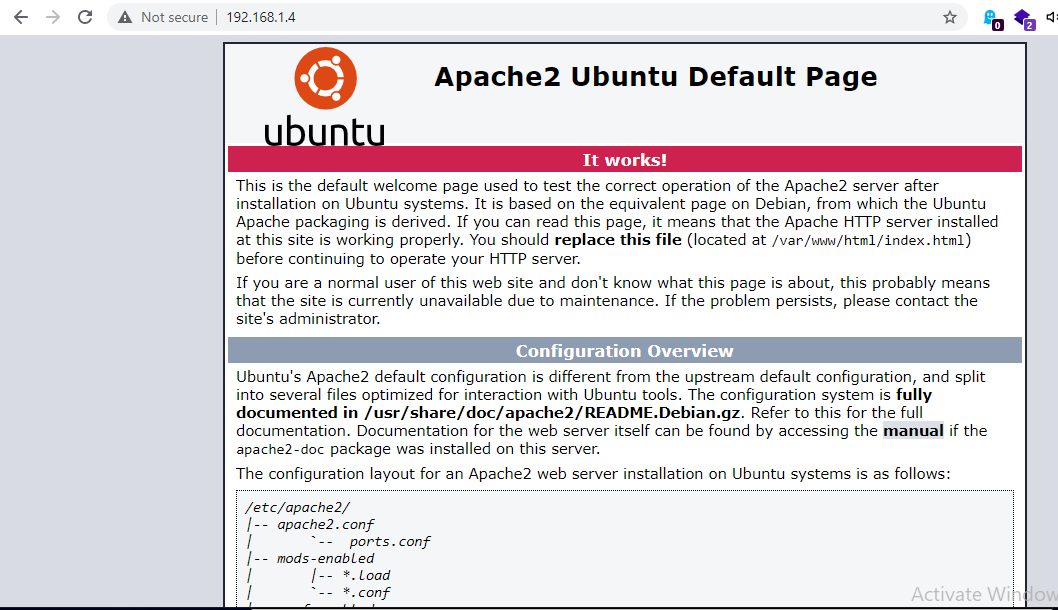Click the /etc/apache2/ root entry
The width and height of the screenshot is (1058, 610).
[x=298, y=507]
